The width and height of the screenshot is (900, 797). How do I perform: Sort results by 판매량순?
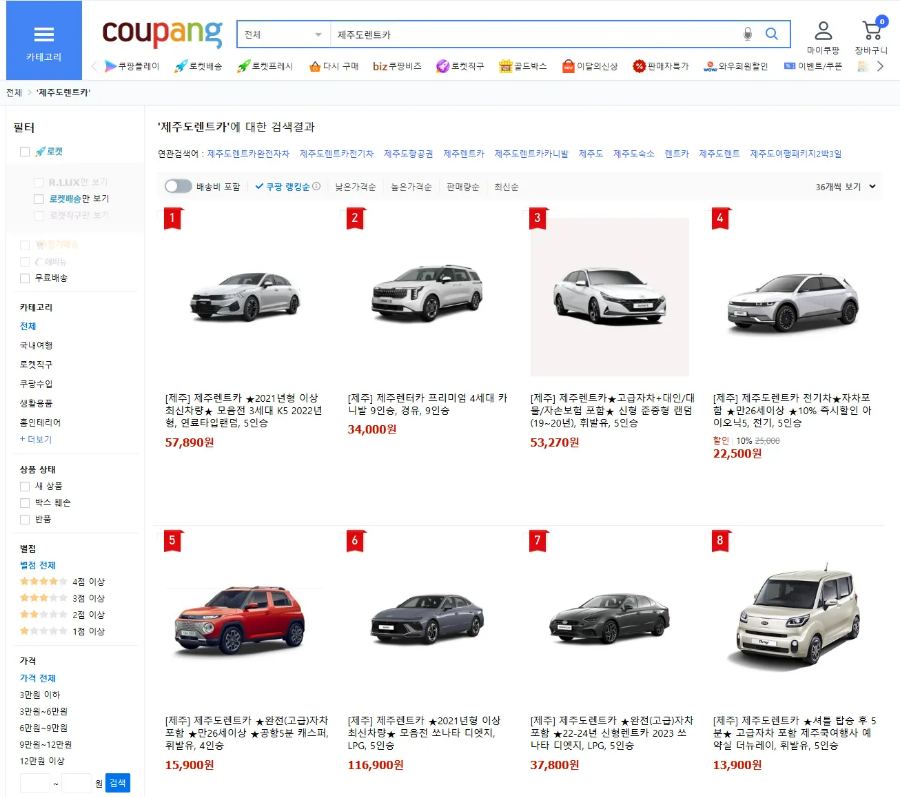click(x=463, y=187)
